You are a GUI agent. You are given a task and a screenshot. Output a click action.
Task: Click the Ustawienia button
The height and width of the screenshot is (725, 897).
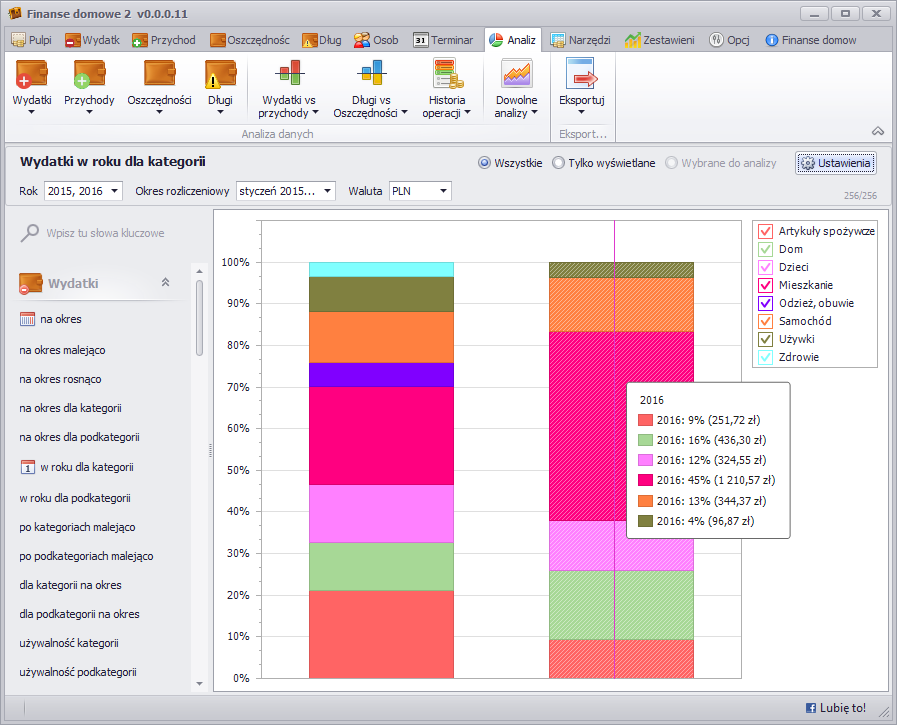(x=836, y=163)
